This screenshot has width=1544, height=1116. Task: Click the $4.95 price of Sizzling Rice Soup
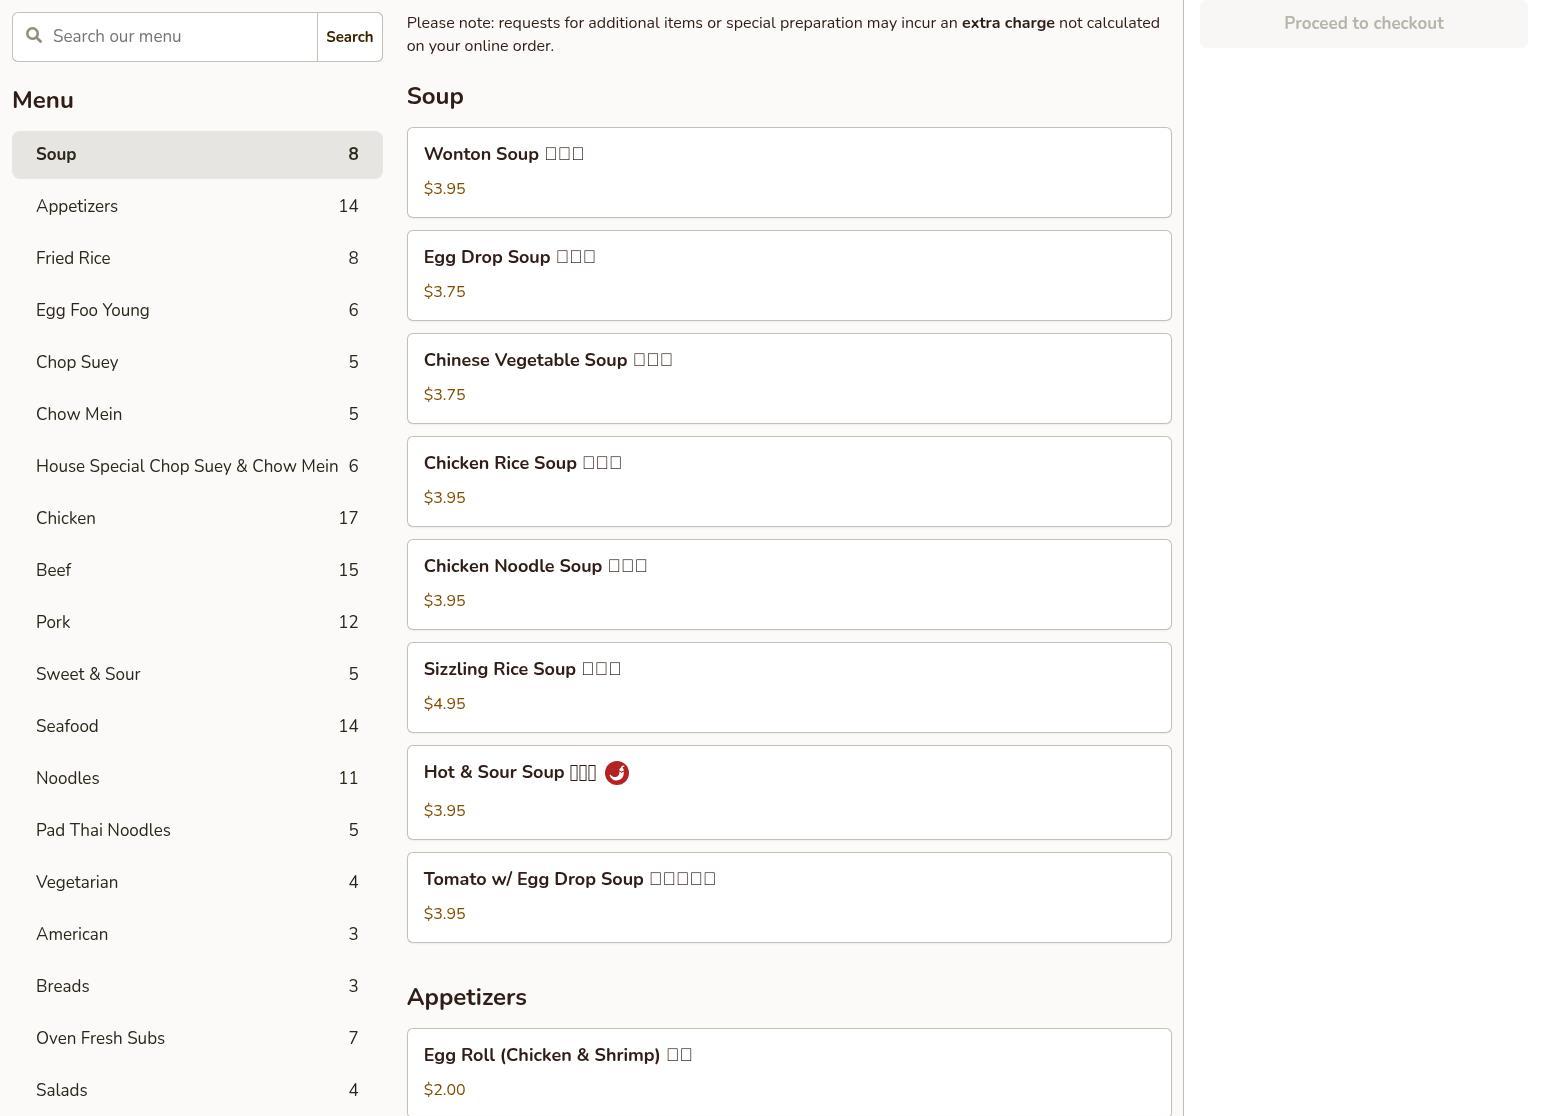445,704
